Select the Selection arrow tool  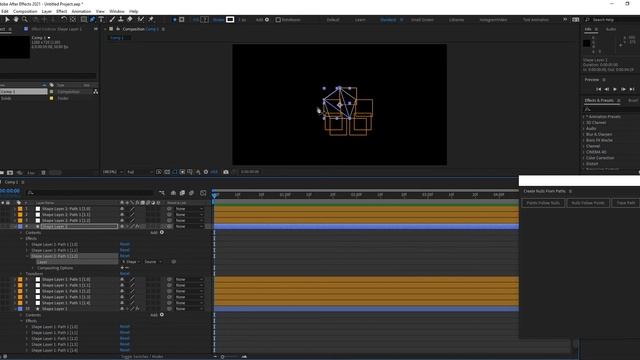click(x=7, y=19)
